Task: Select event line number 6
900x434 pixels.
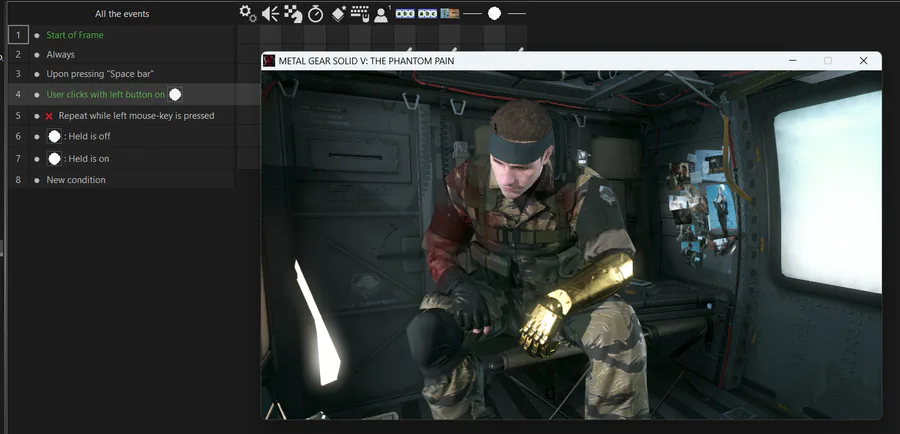Action: (x=18, y=137)
